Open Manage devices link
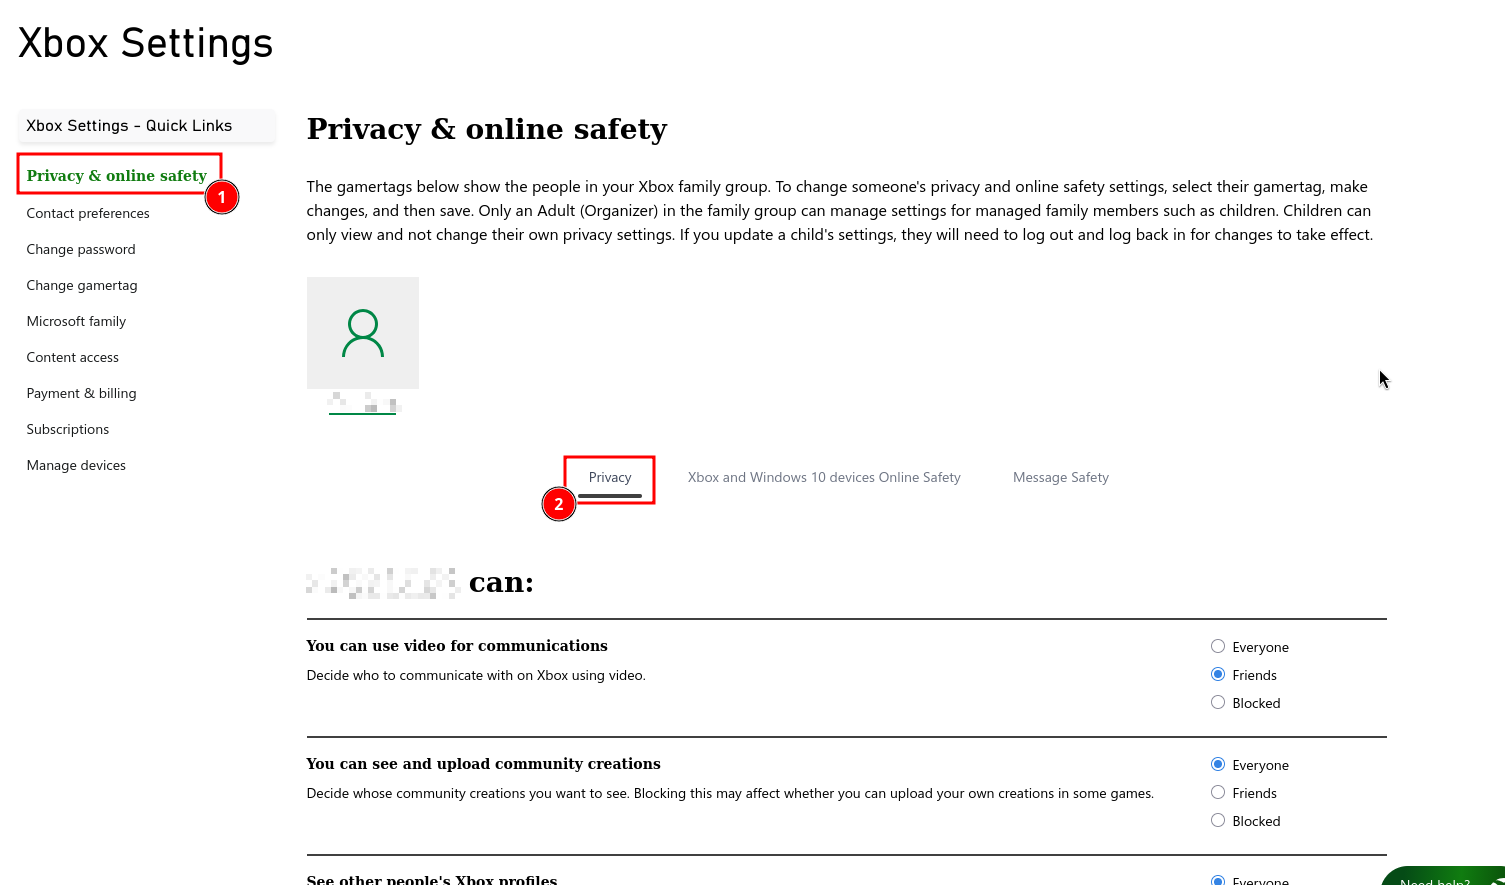The image size is (1505, 885). [x=76, y=466]
